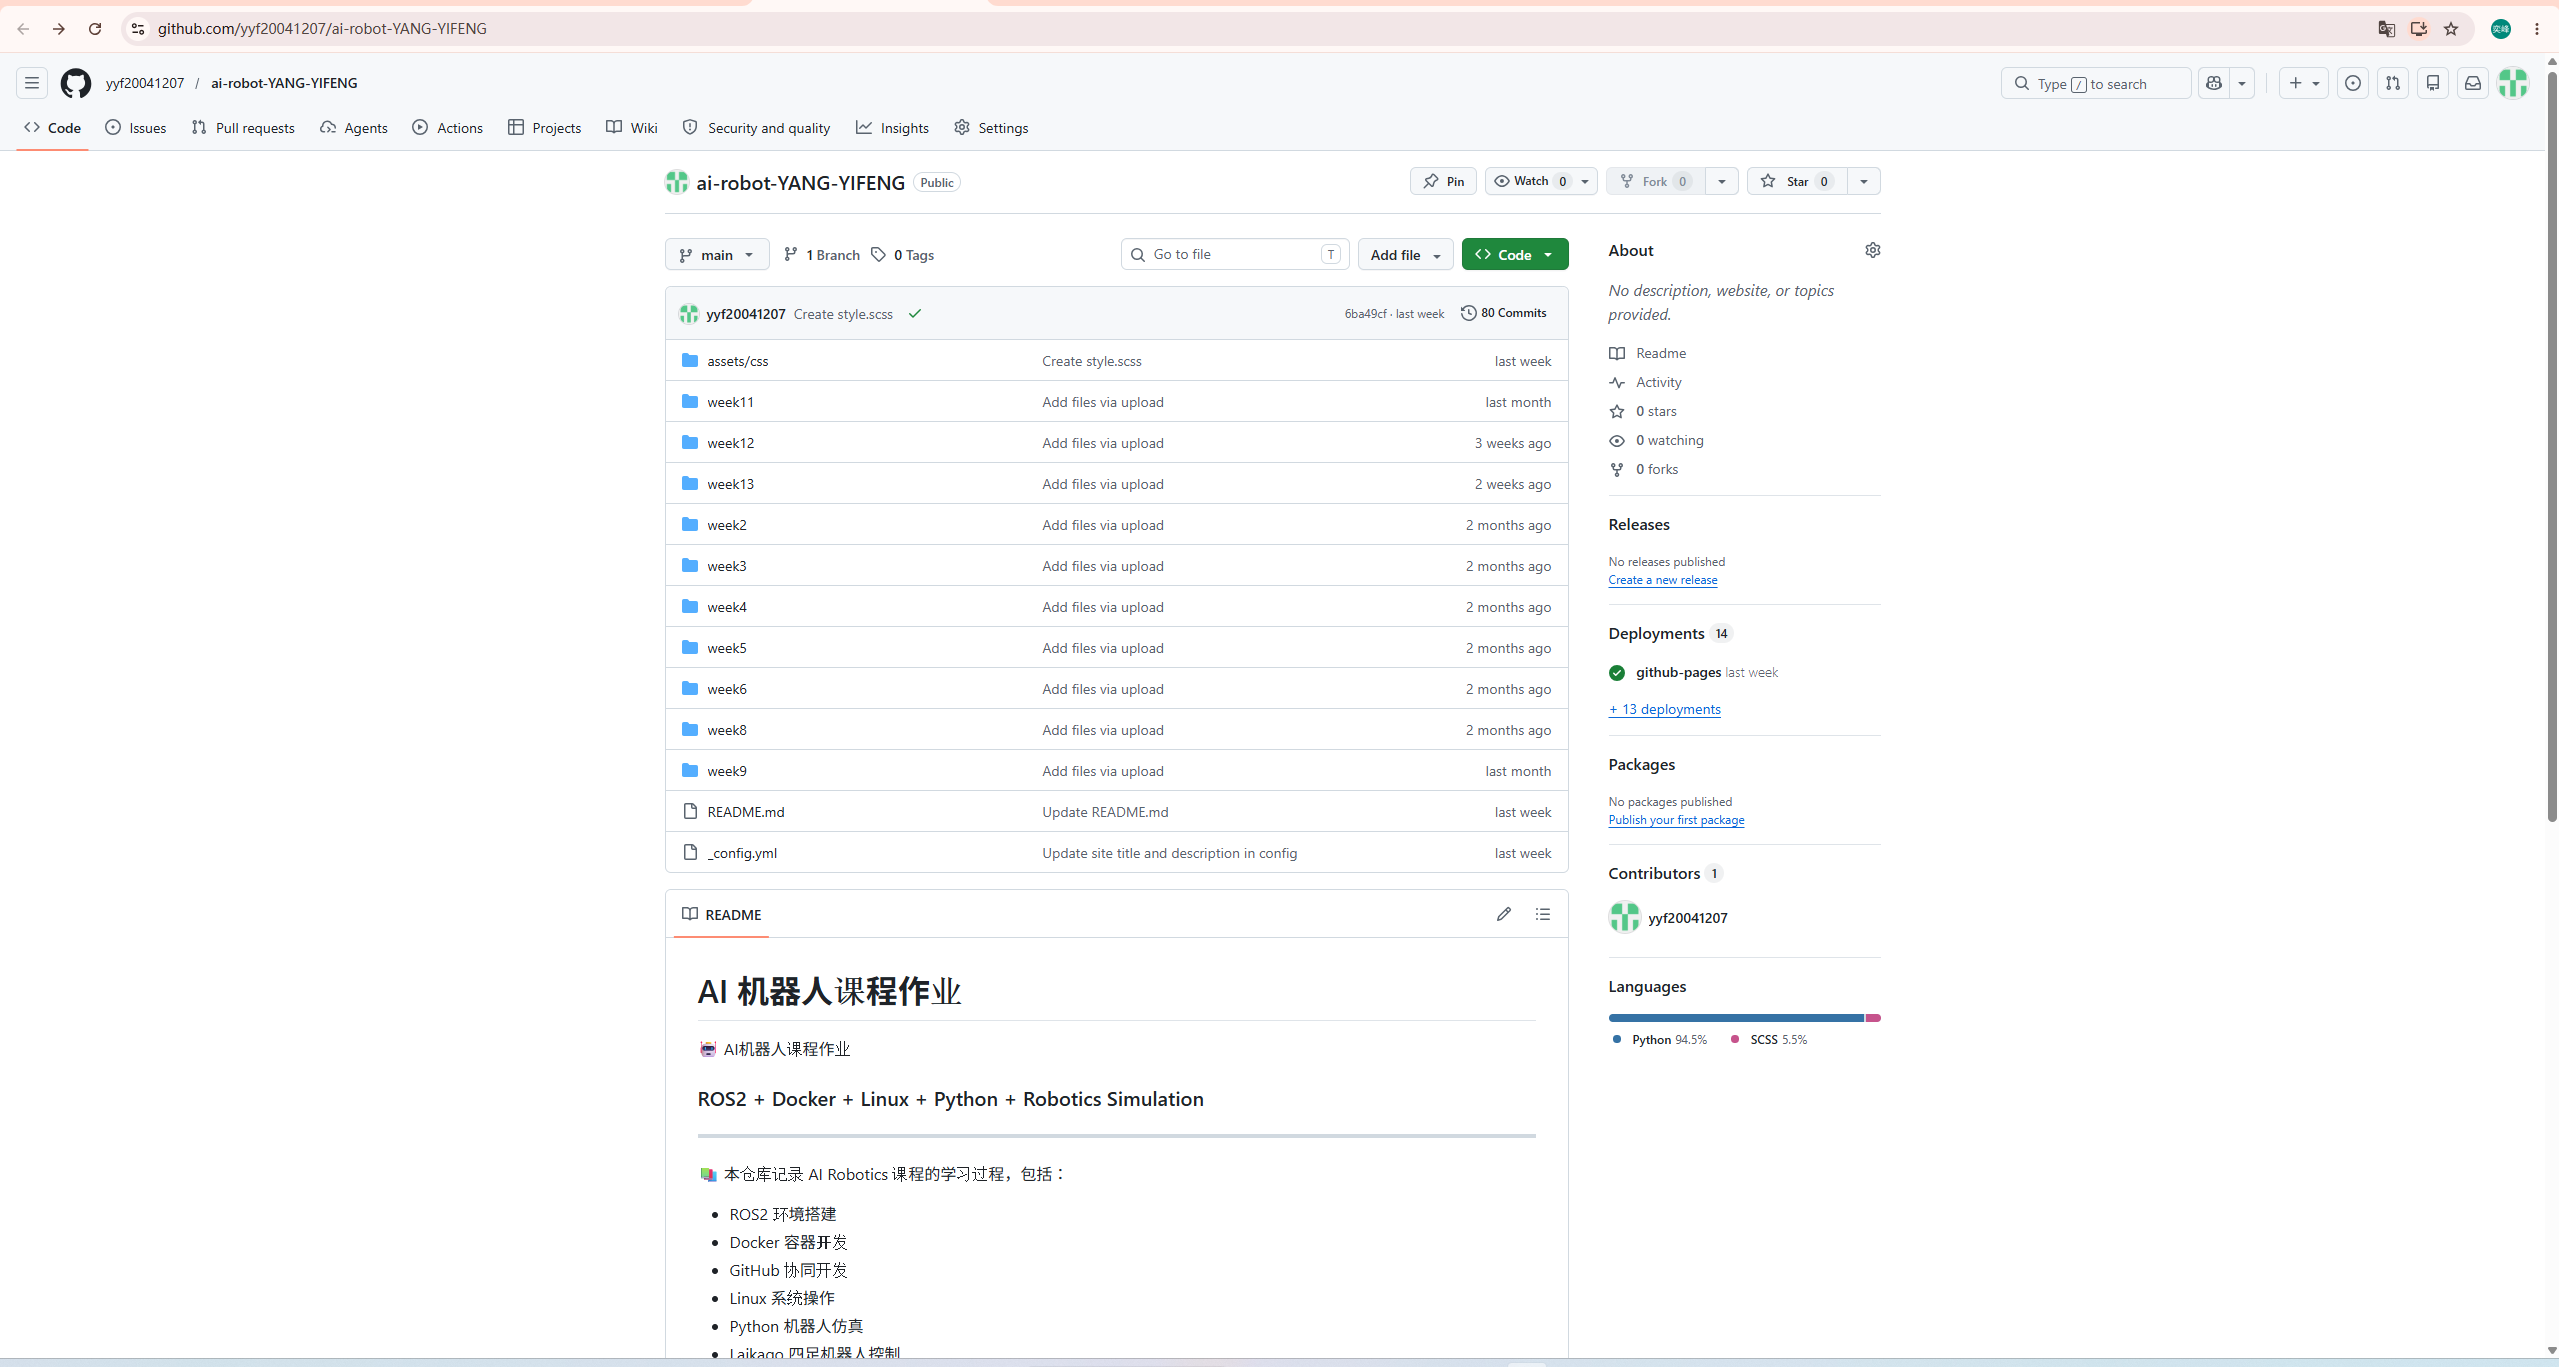View site information icon in address bar
This screenshot has height=1367, width=2559.
click(x=138, y=29)
